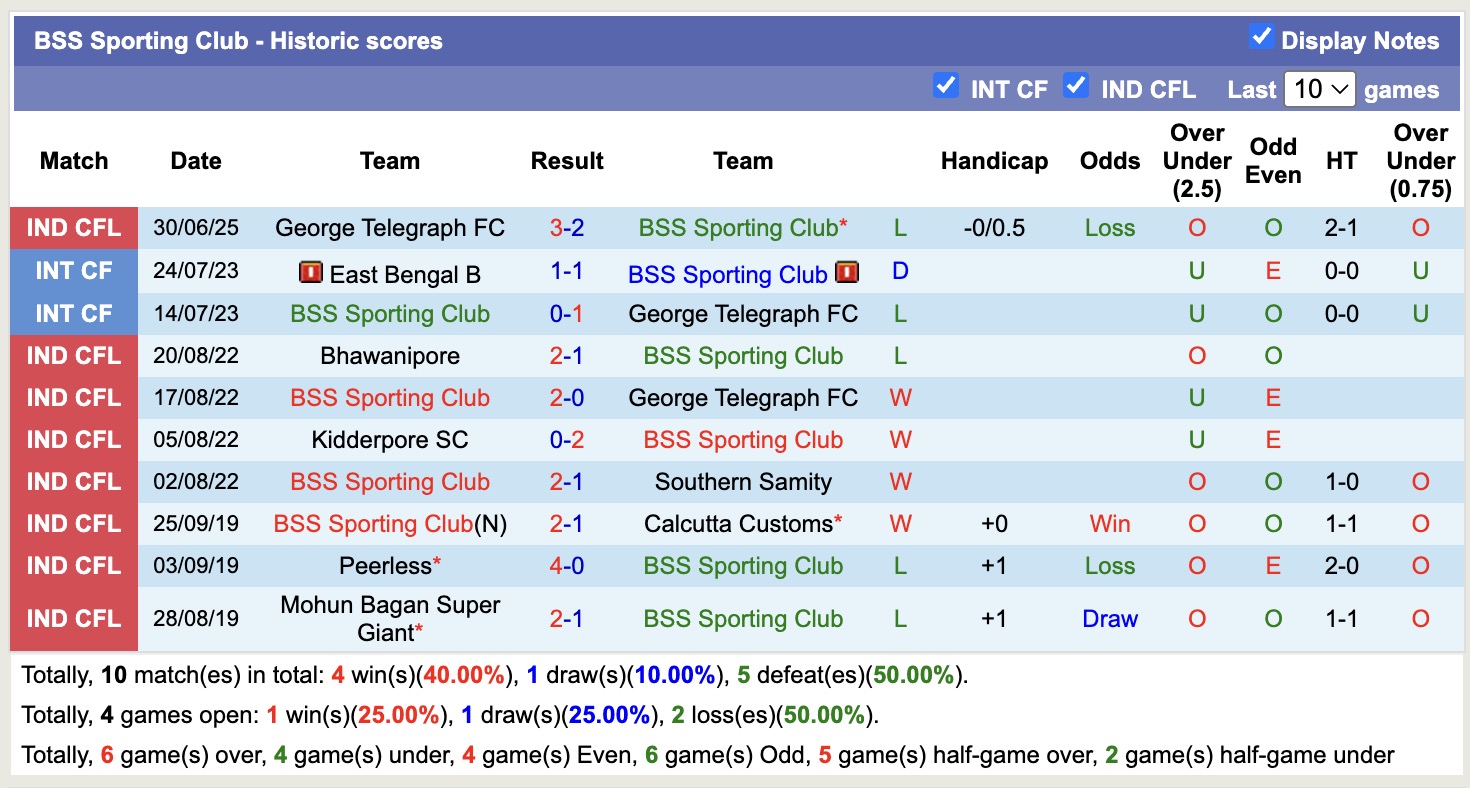Click the Draw odds result in Mohun Bagan row
Screen dimensions: 1470x788
1110,619
